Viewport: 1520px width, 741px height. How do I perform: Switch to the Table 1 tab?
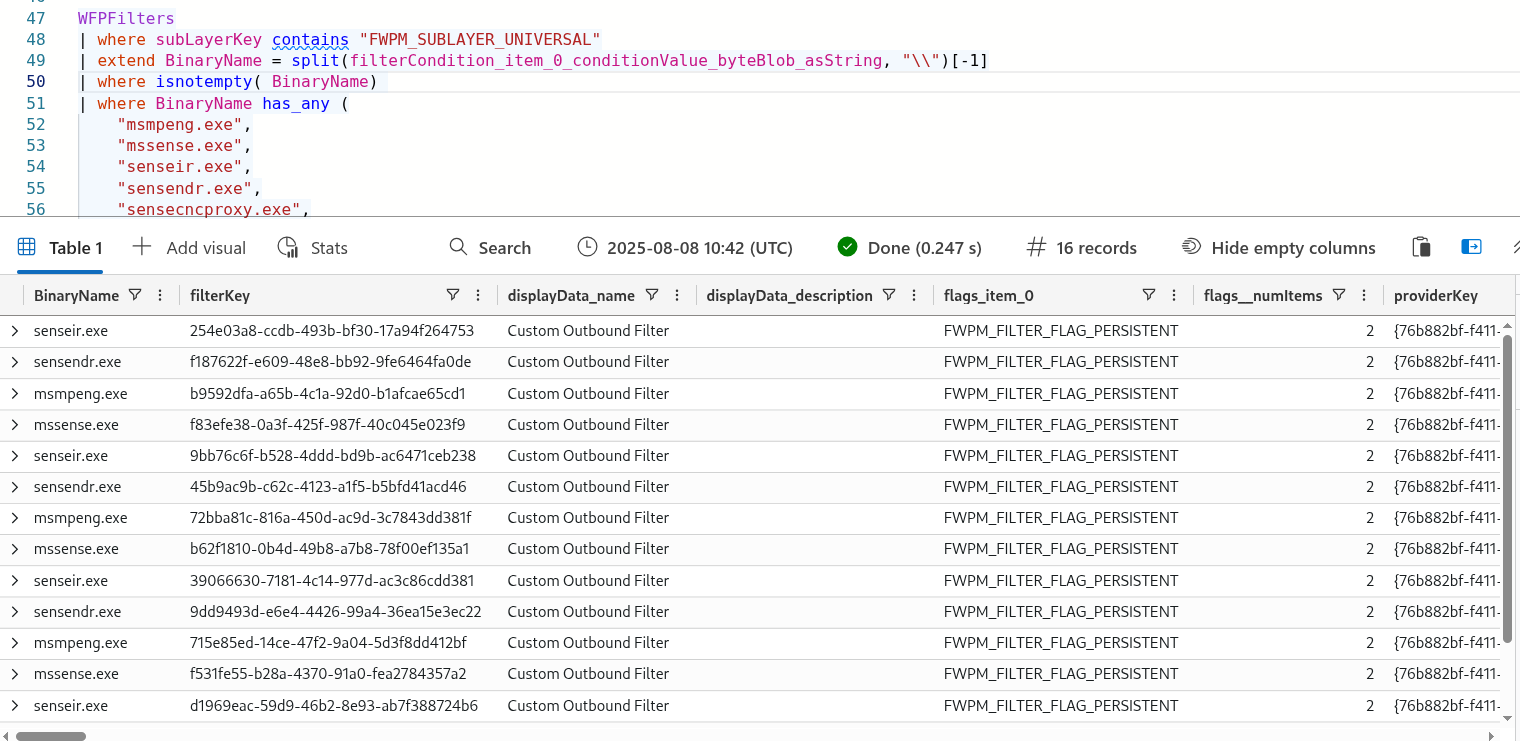pos(60,247)
